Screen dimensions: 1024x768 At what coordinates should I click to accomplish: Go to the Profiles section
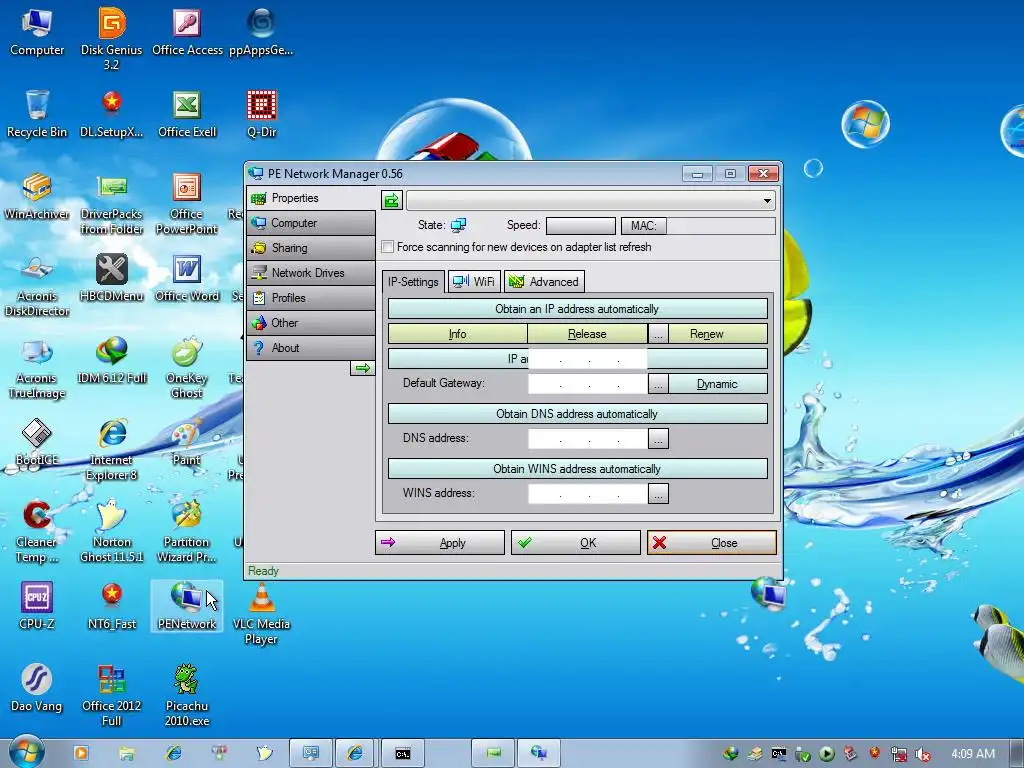pos(311,298)
